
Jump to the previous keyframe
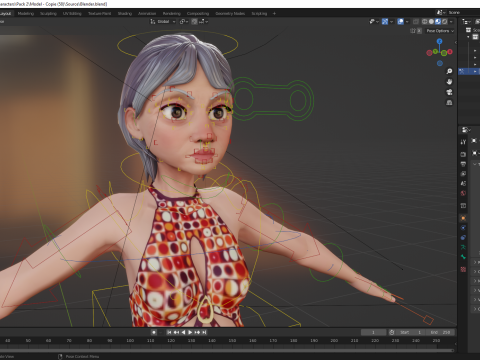[176, 332]
